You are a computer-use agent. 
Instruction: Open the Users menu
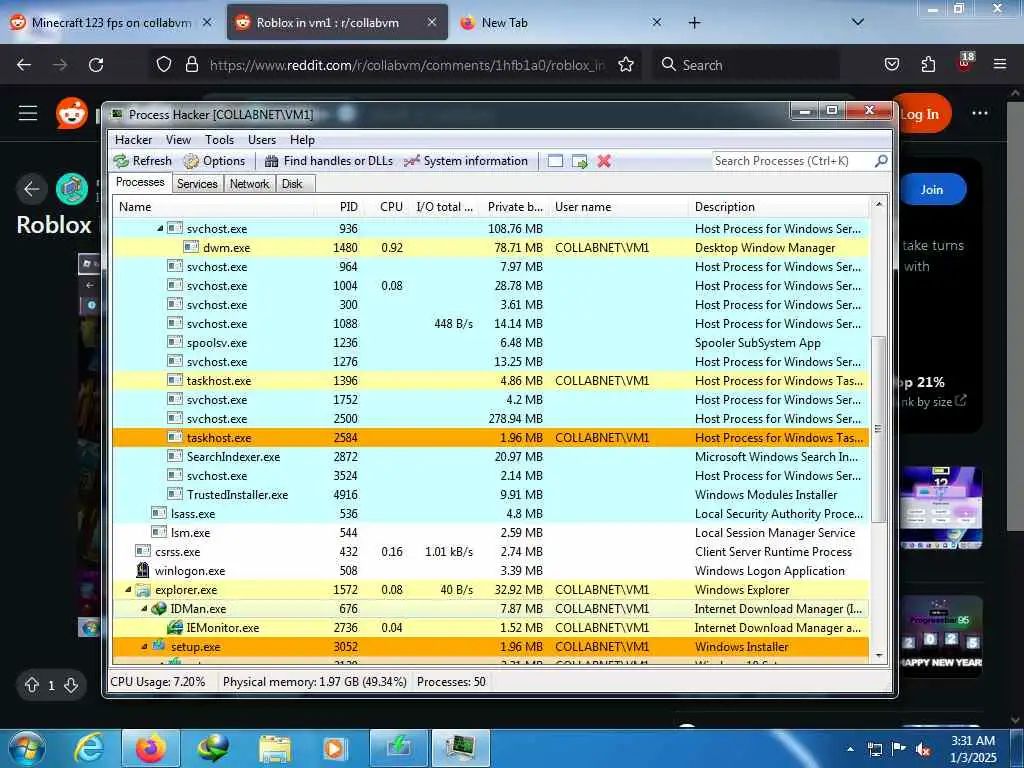[262, 140]
